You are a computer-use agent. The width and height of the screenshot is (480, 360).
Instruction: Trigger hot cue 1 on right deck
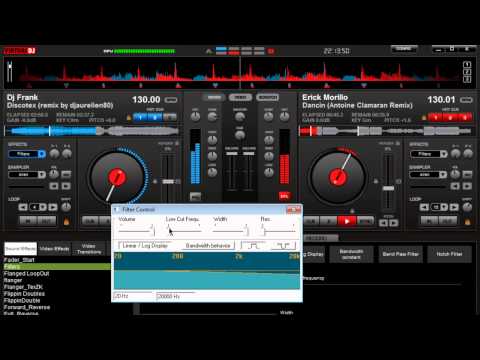(x=435, y=117)
